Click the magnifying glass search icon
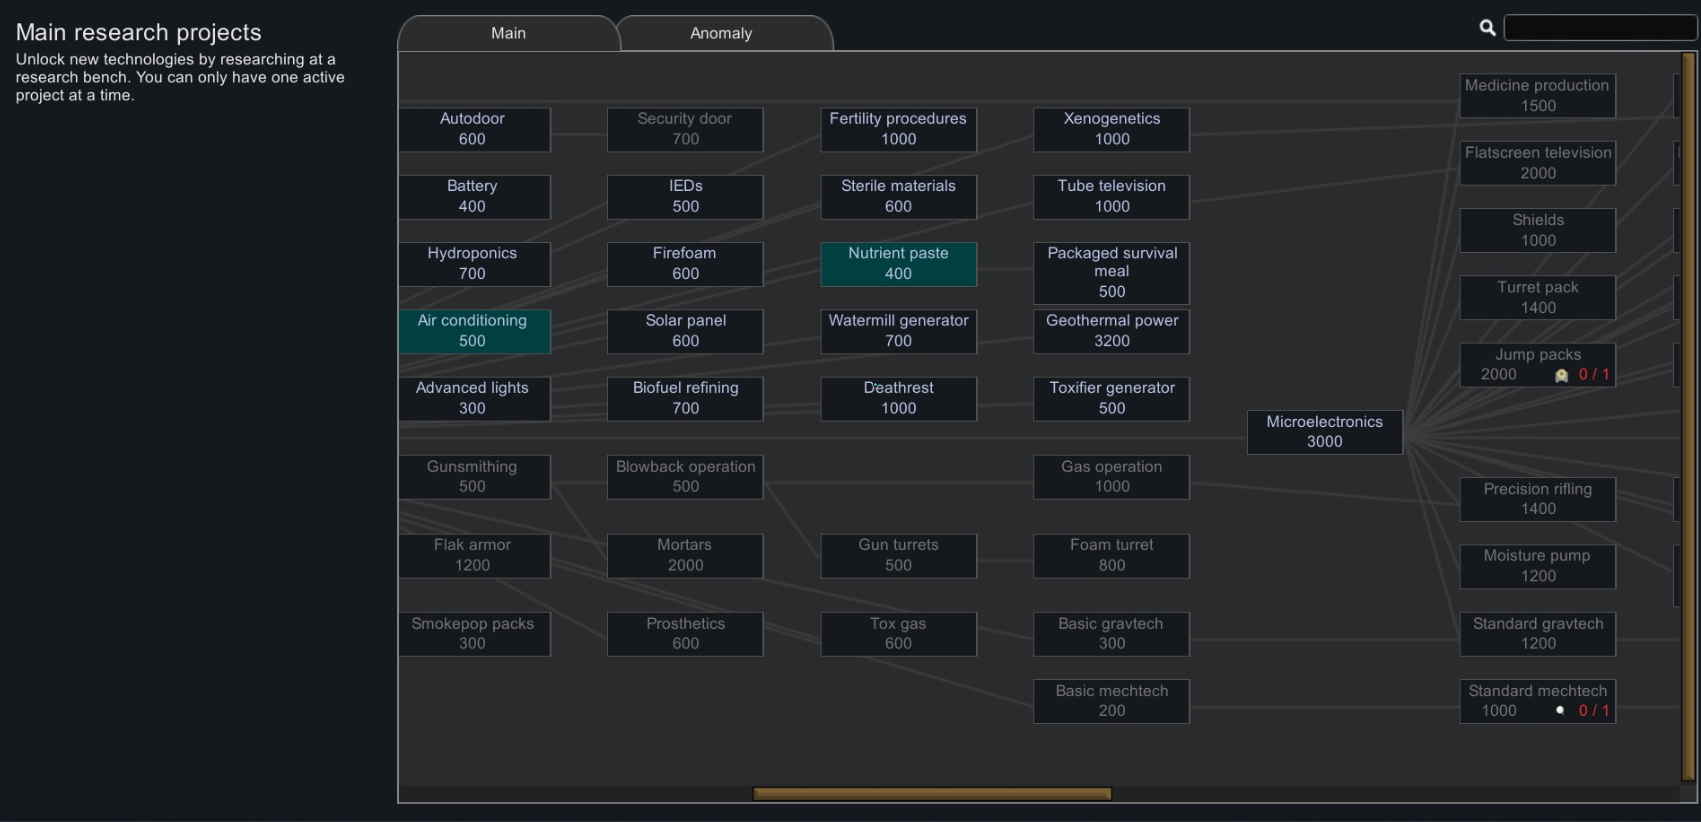Image resolution: width=1701 pixels, height=822 pixels. (1487, 28)
